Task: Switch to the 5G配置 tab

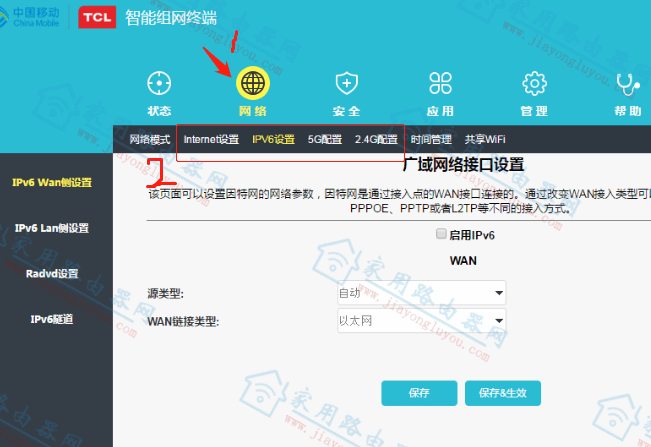Action: 325,139
